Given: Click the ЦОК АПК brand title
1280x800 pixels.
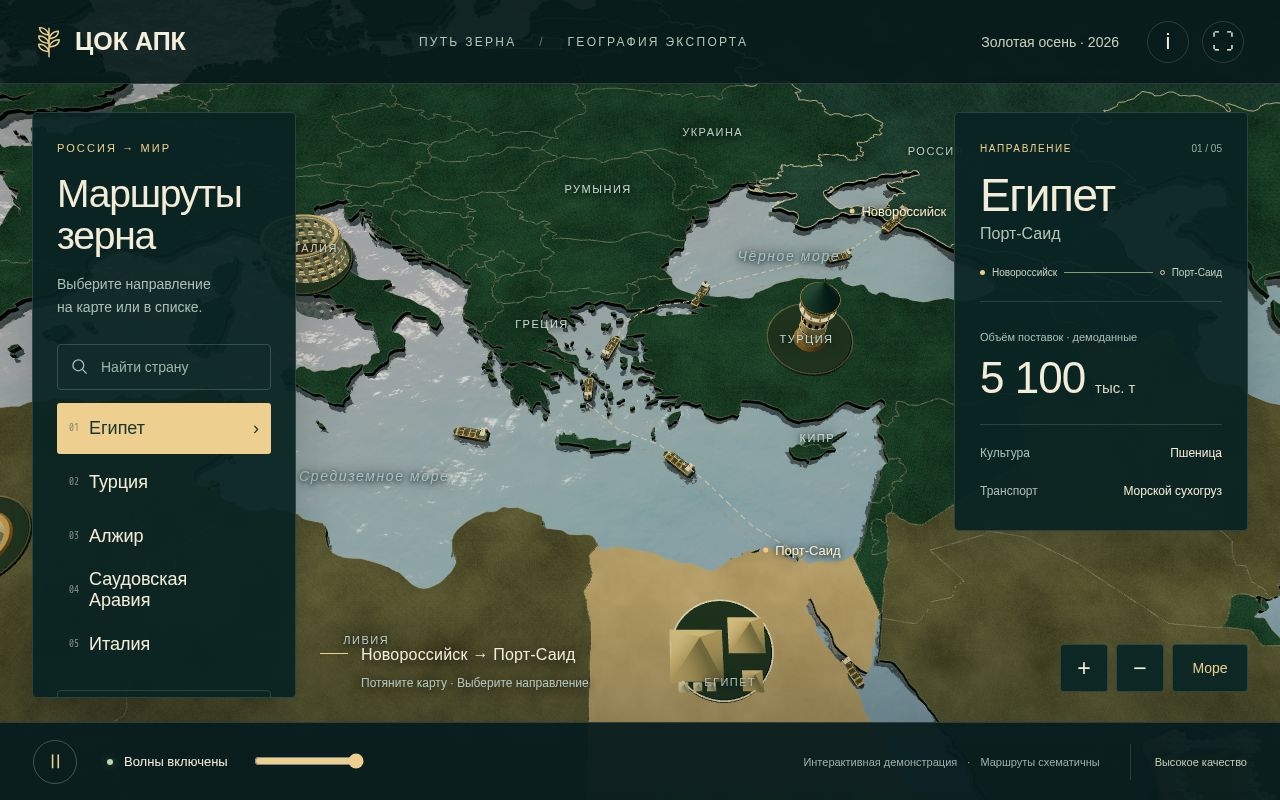Looking at the screenshot, I should click(x=130, y=42).
